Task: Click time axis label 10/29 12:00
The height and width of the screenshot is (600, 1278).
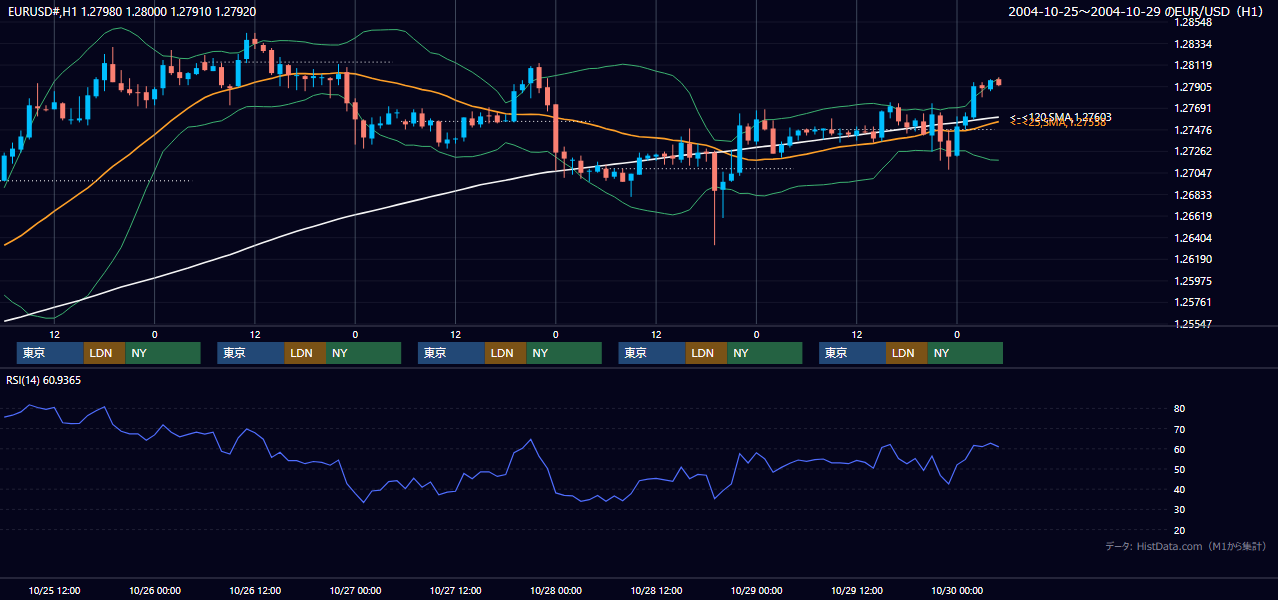Action: (x=857, y=590)
